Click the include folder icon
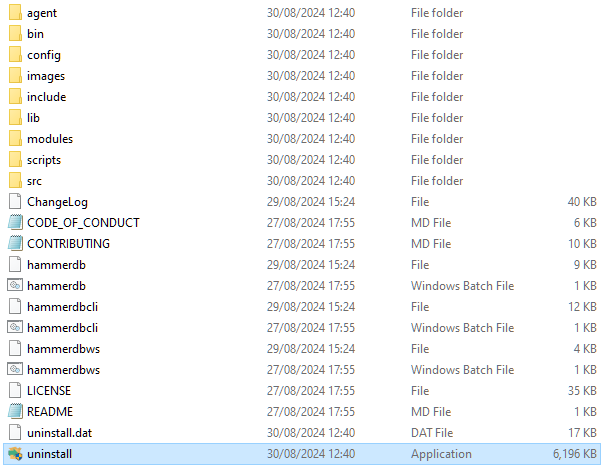 coord(15,96)
